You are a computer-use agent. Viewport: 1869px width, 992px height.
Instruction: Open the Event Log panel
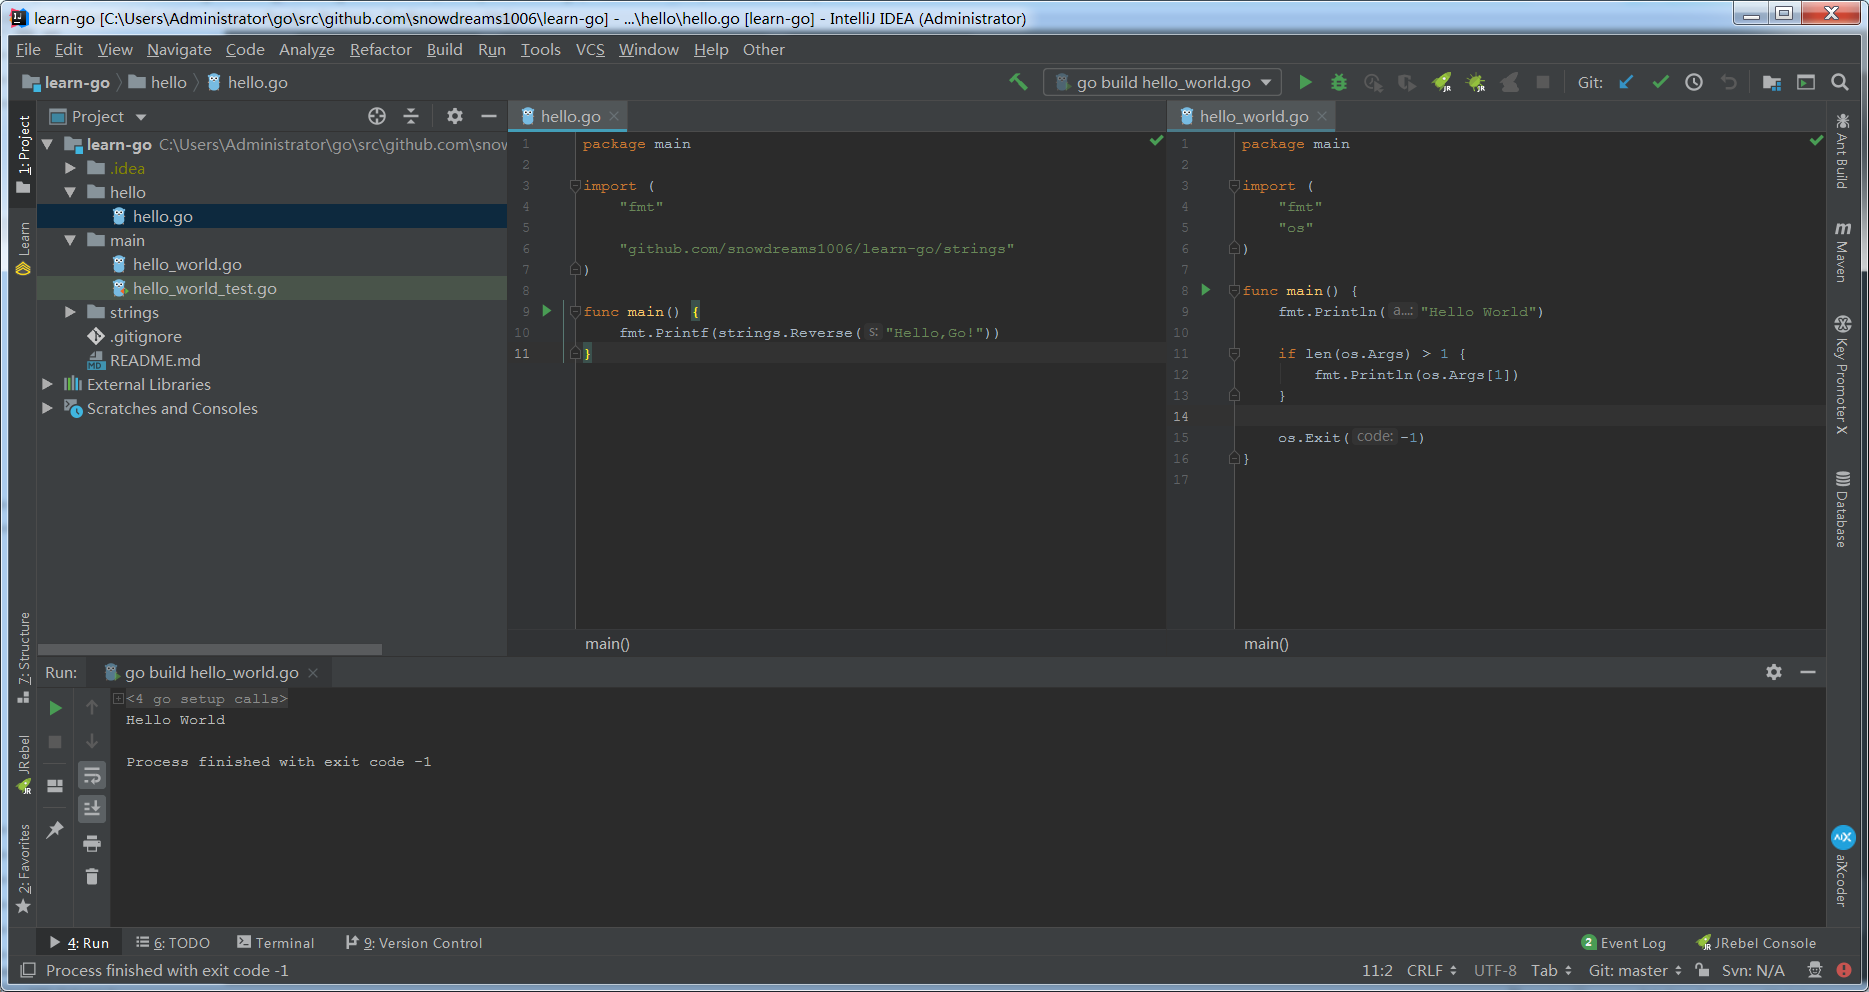[x=1623, y=942]
